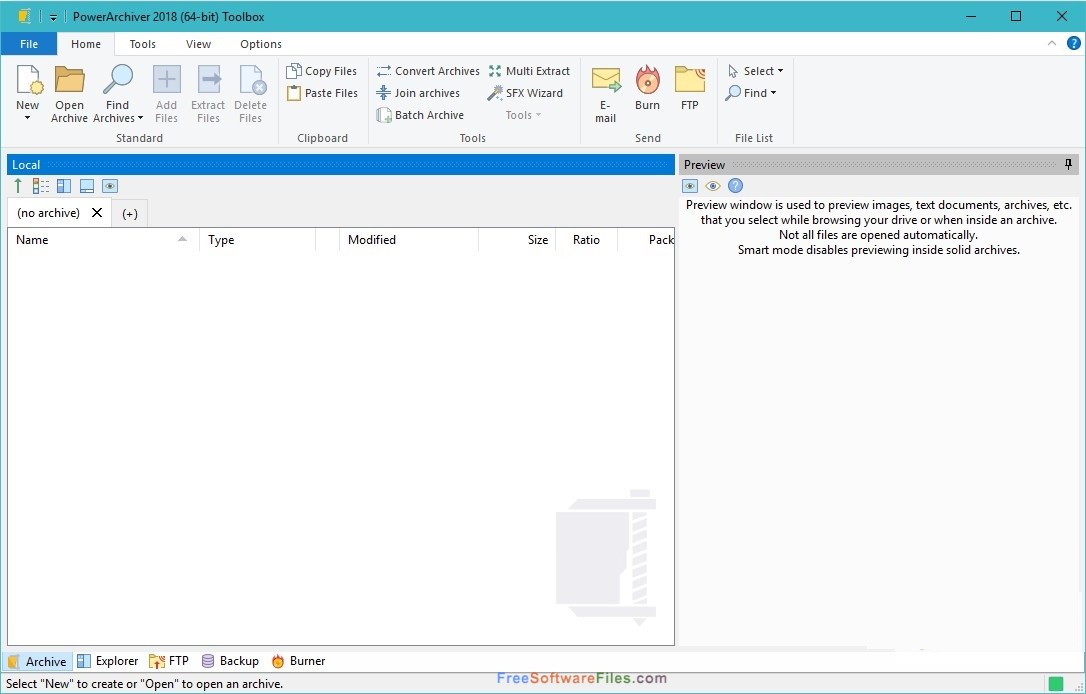Expand the Find dropdown in File List
The width and height of the screenshot is (1086, 694).
(x=751, y=93)
